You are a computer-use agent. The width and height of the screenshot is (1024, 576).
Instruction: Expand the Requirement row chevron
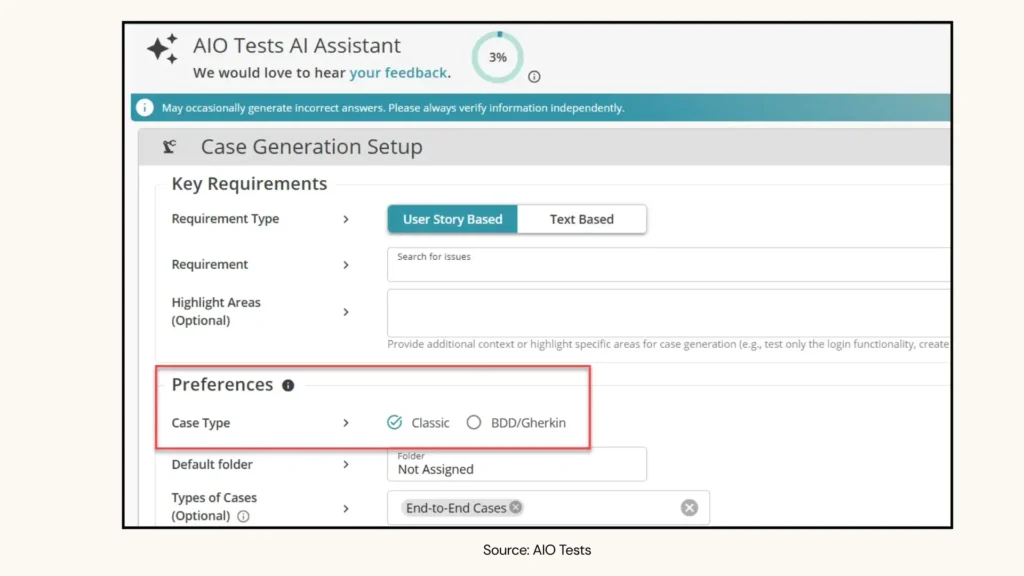345,264
